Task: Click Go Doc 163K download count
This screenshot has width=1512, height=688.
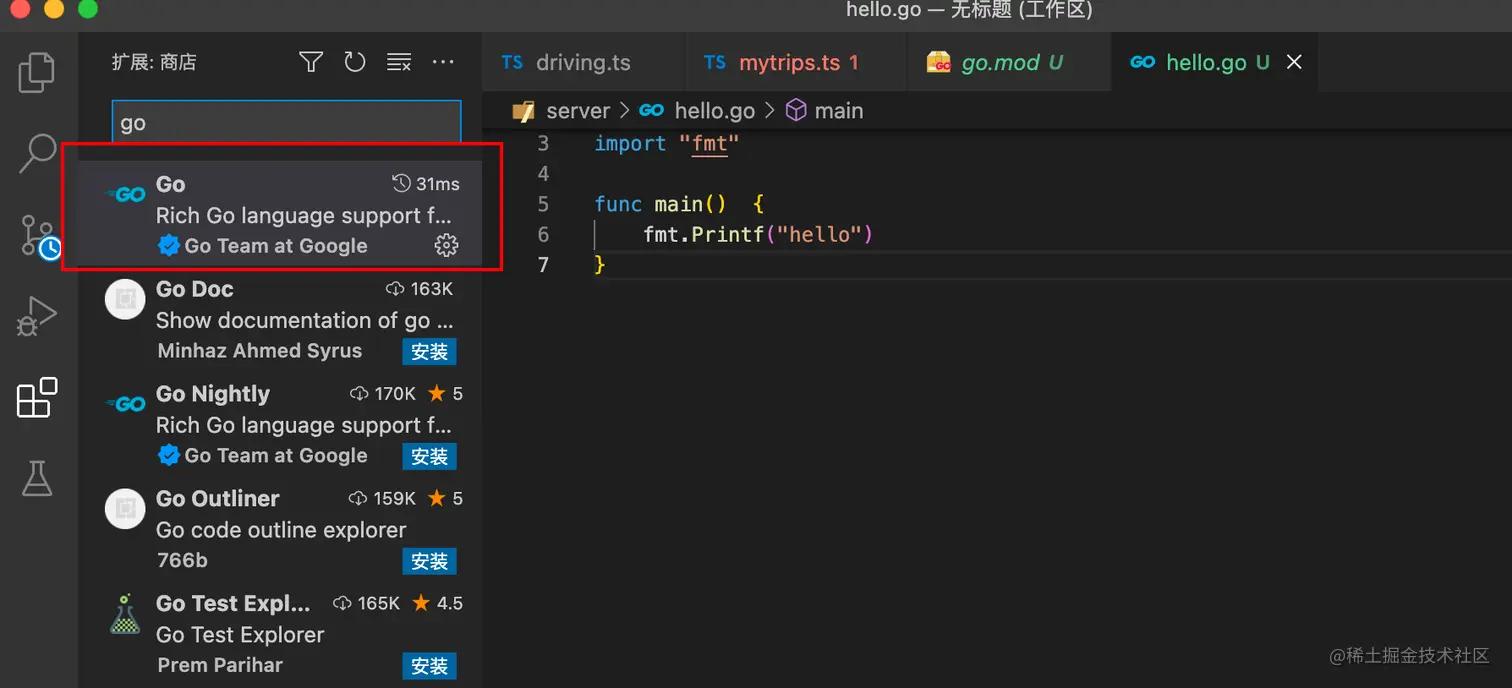Action: point(419,289)
